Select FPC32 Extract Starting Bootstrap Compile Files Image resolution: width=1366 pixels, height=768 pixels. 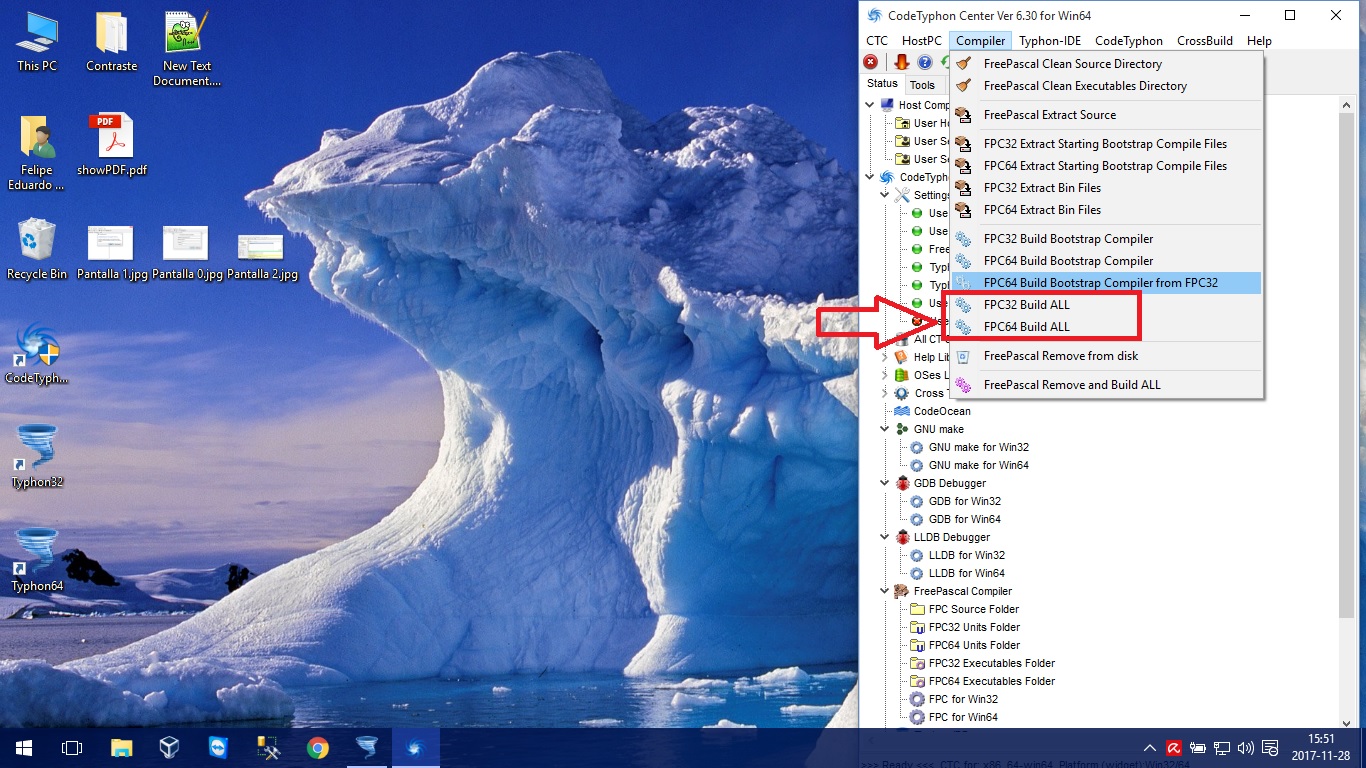[x=1106, y=144]
